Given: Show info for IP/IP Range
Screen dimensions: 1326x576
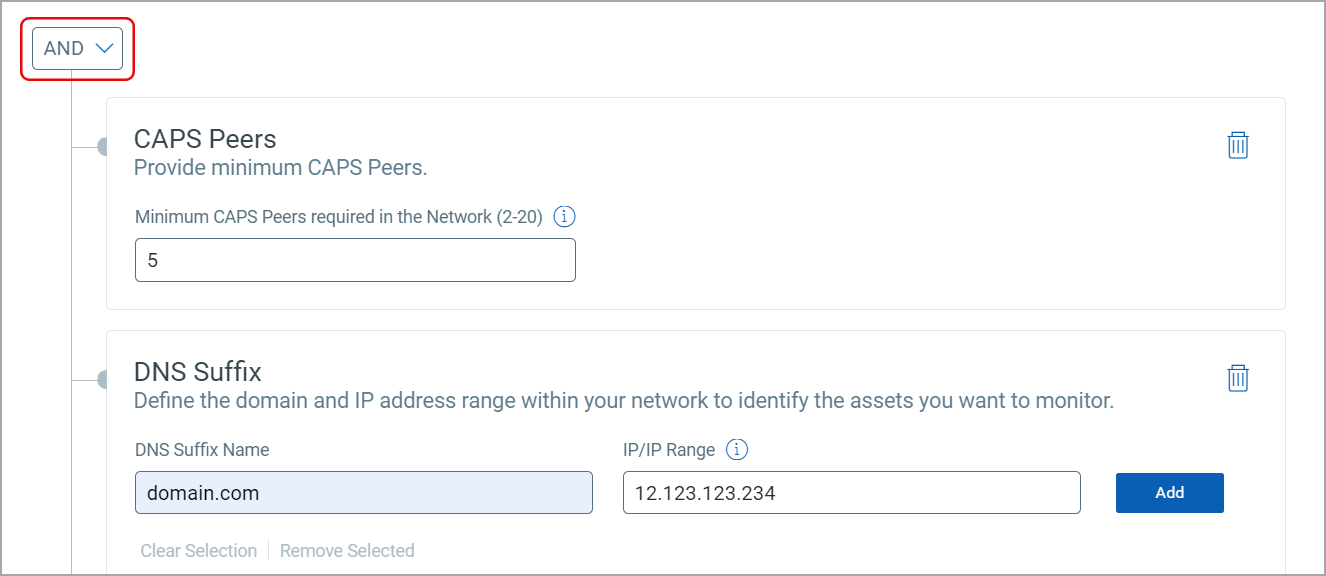Looking at the screenshot, I should point(737,450).
